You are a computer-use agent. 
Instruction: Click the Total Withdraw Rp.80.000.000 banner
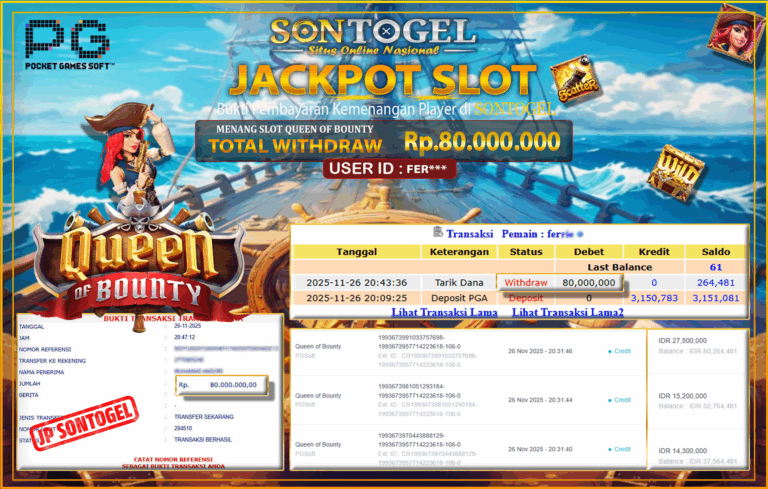(384, 141)
